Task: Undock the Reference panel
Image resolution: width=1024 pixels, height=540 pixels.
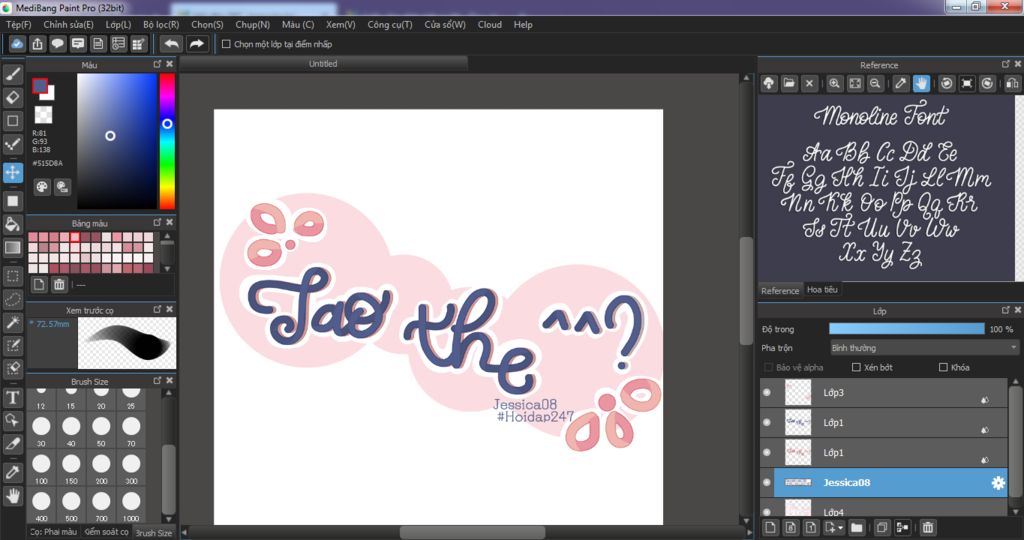Action: (x=1006, y=64)
